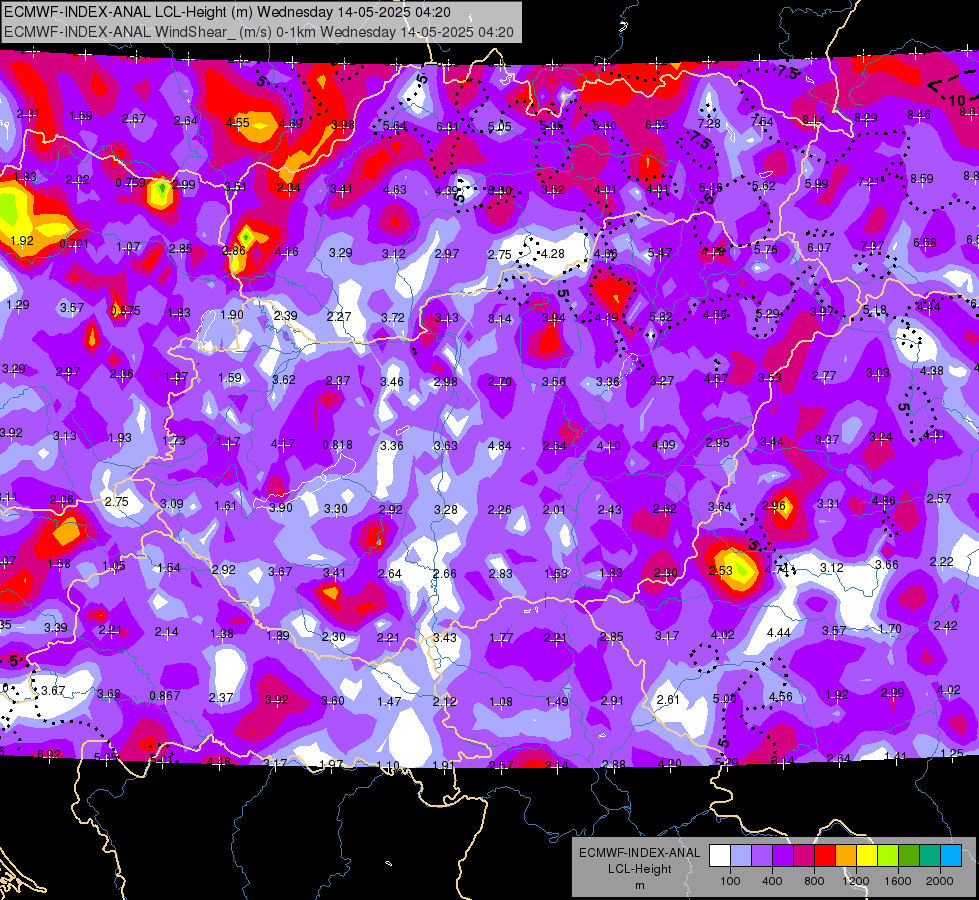Click the light lavender legend swatch
The height and width of the screenshot is (900, 979).
(x=741, y=856)
